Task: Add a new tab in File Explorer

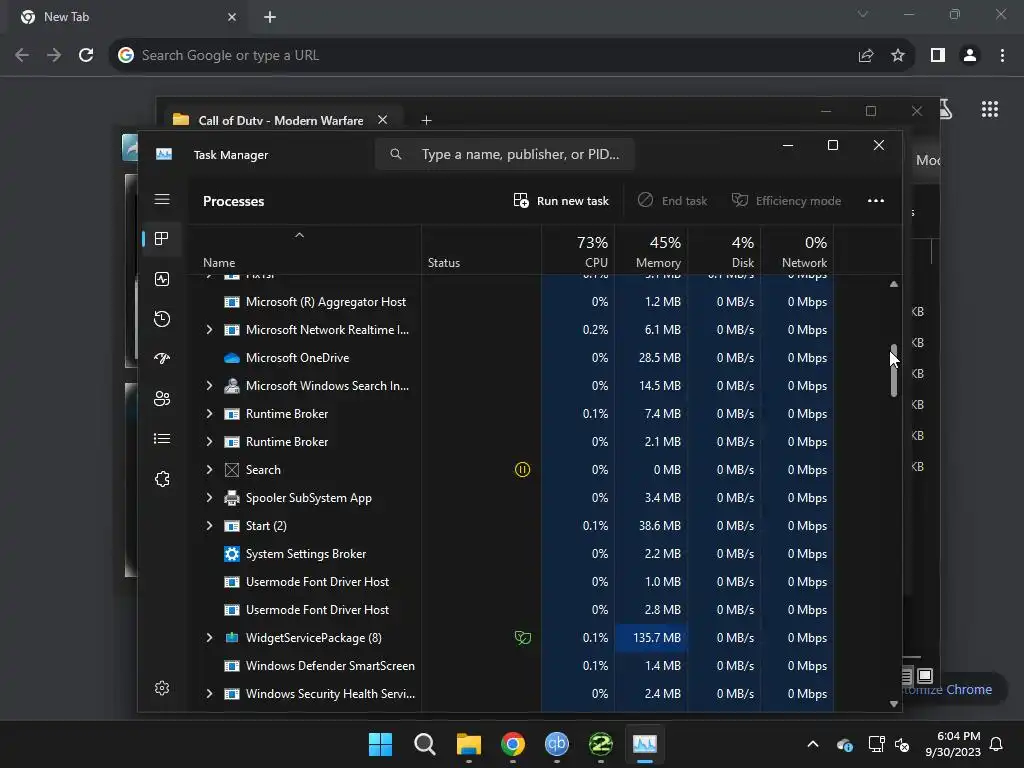Action: 426,120
